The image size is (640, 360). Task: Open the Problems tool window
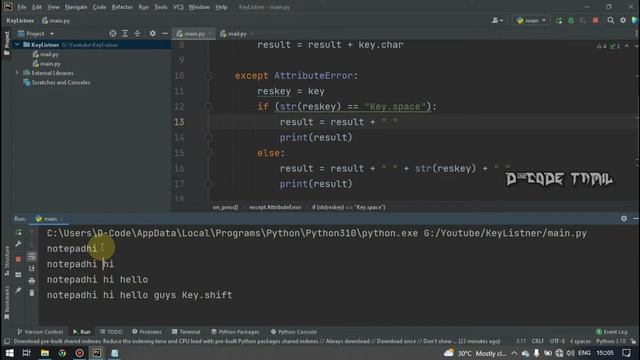[x=147, y=331]
